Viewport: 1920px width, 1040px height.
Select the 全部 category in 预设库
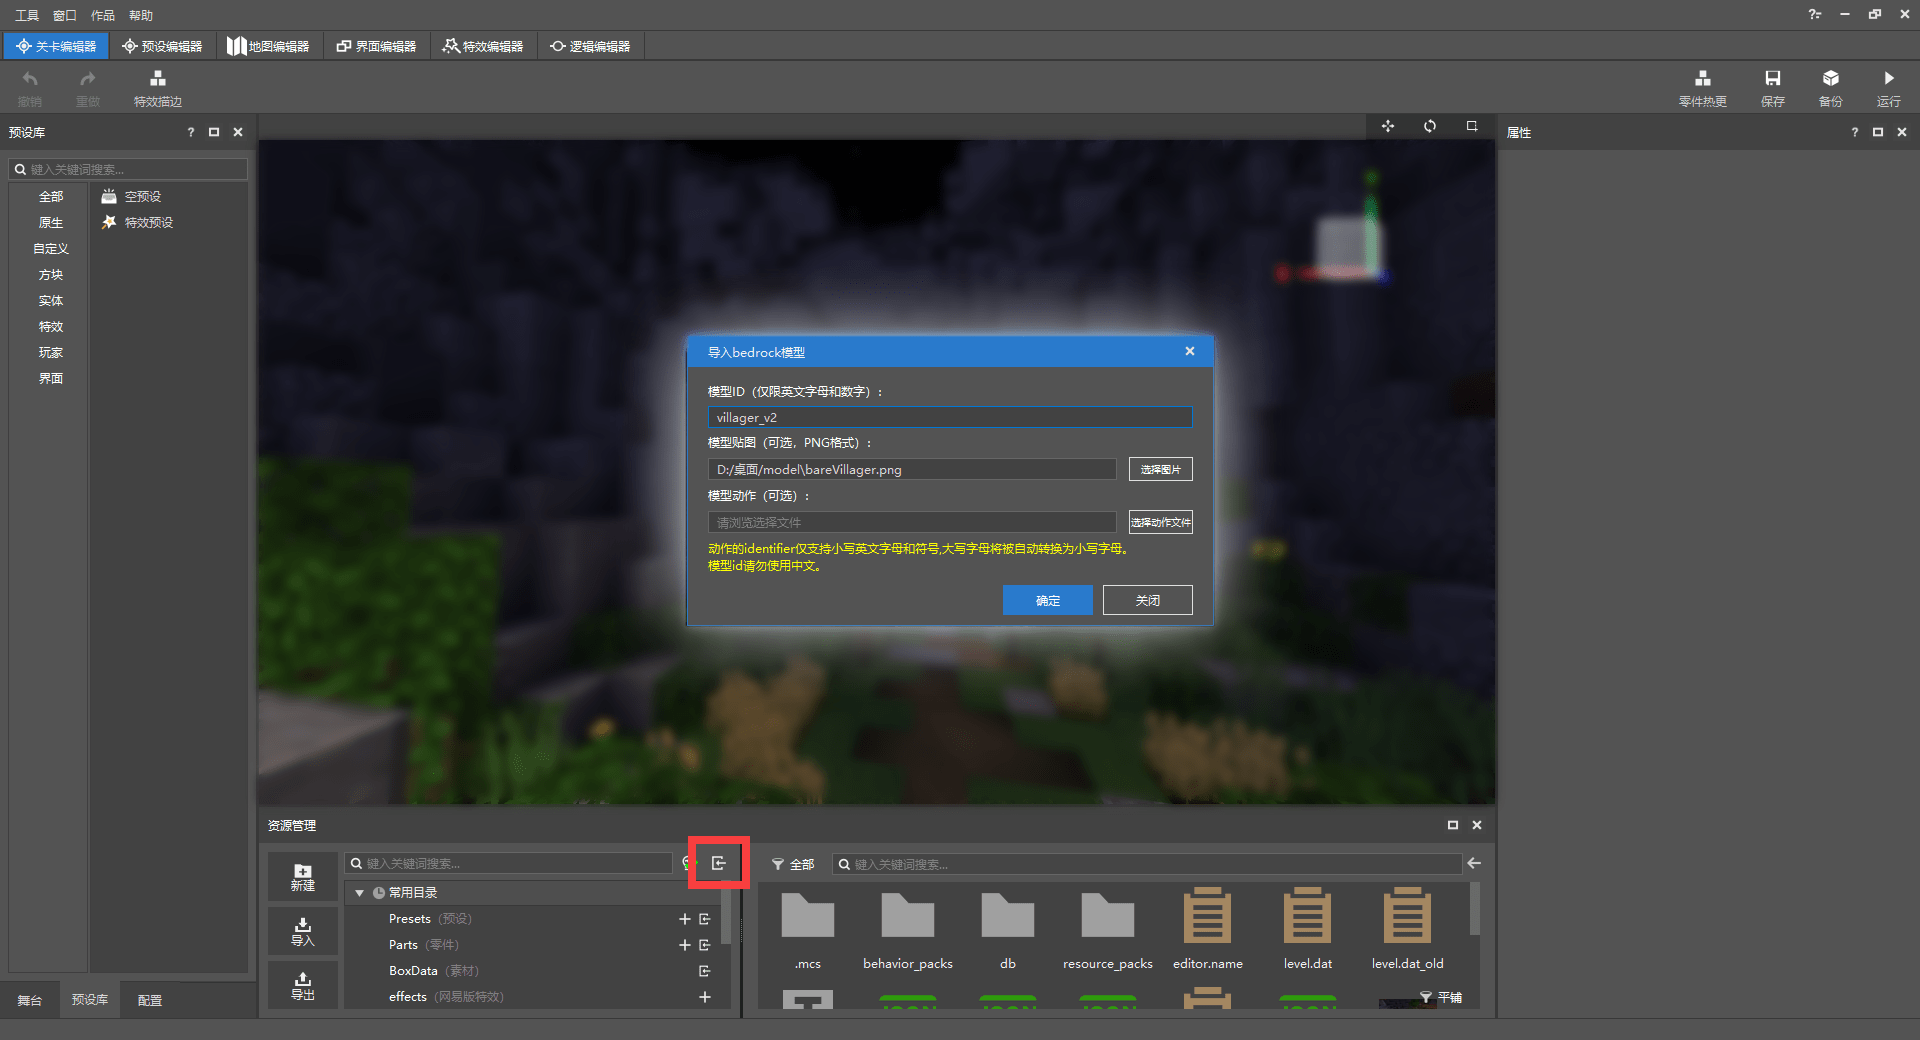[50, 196]
